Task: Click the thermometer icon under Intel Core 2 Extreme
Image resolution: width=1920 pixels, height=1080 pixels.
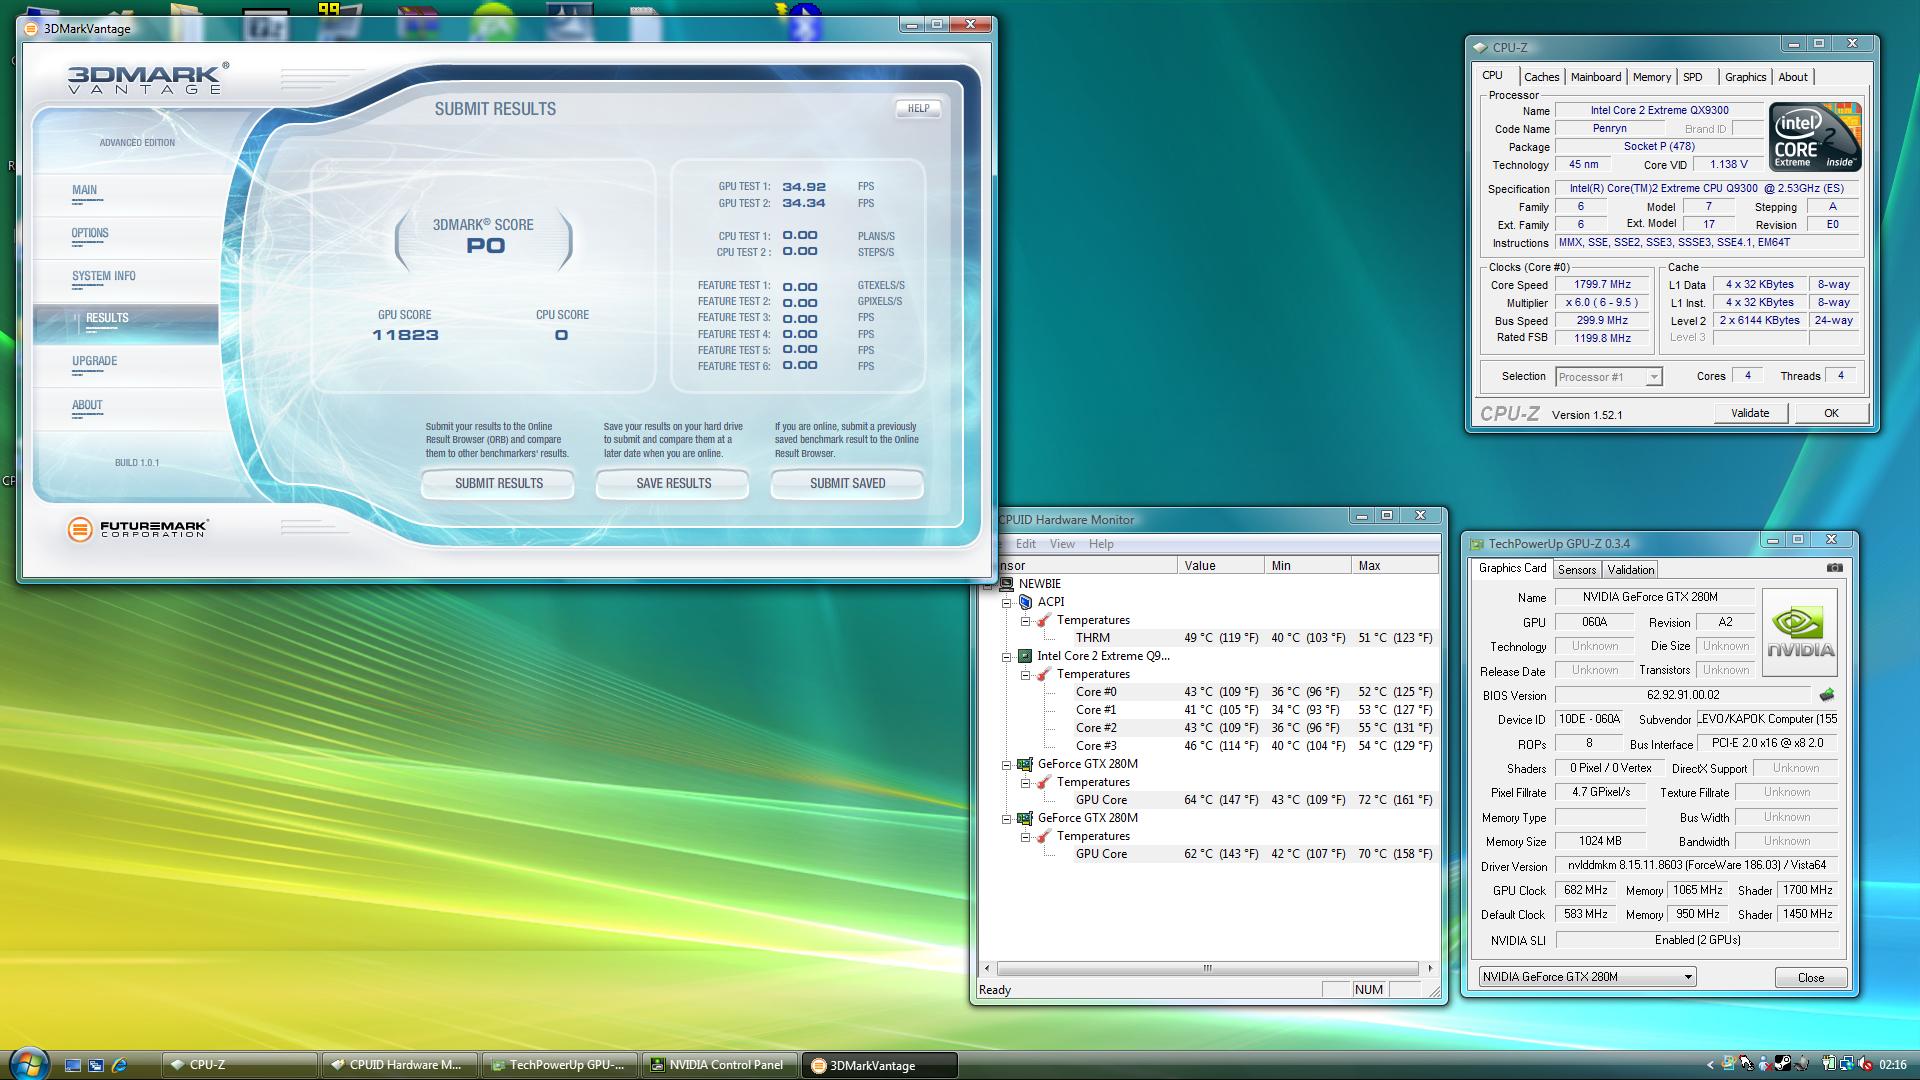Action: point(1044,674)
